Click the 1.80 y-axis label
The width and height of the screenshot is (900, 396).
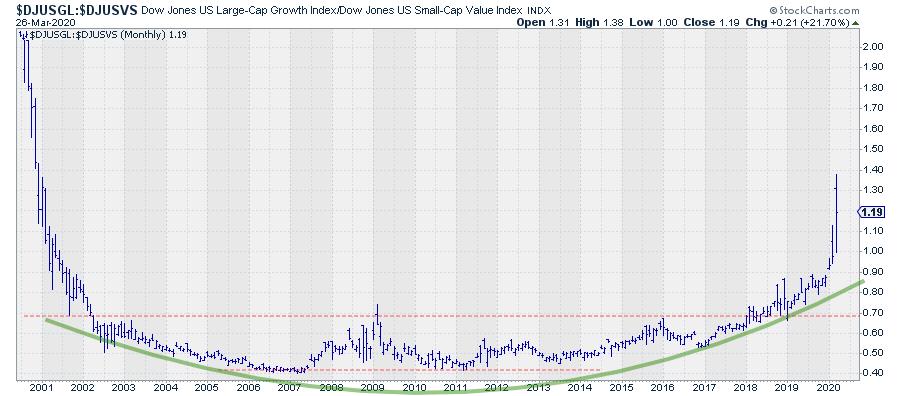click(x=872, y=87)
